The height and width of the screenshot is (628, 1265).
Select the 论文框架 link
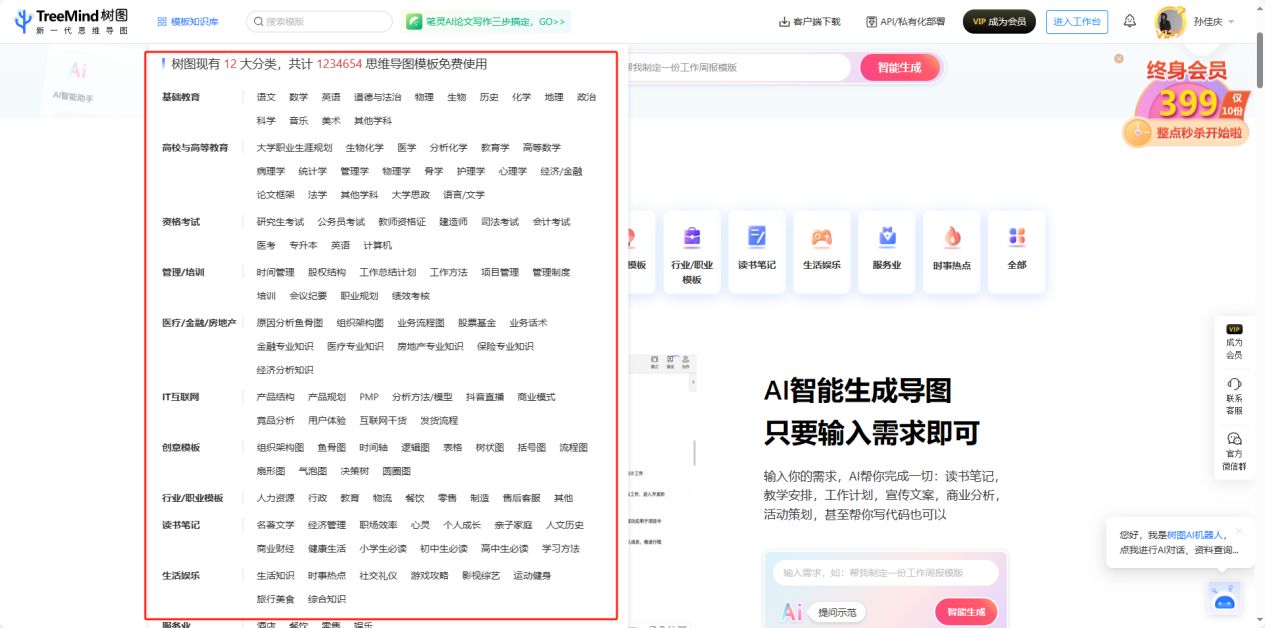coord(275,195)
